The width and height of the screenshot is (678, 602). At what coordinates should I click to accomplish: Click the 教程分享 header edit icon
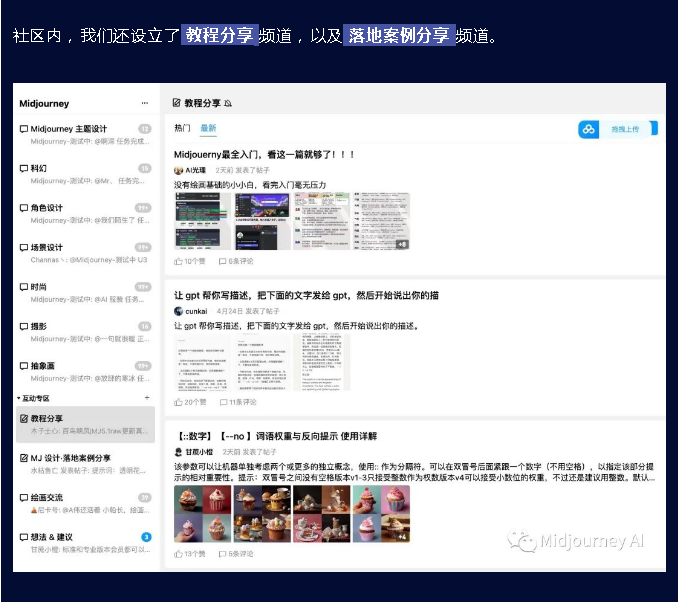[x=176, y=102]
